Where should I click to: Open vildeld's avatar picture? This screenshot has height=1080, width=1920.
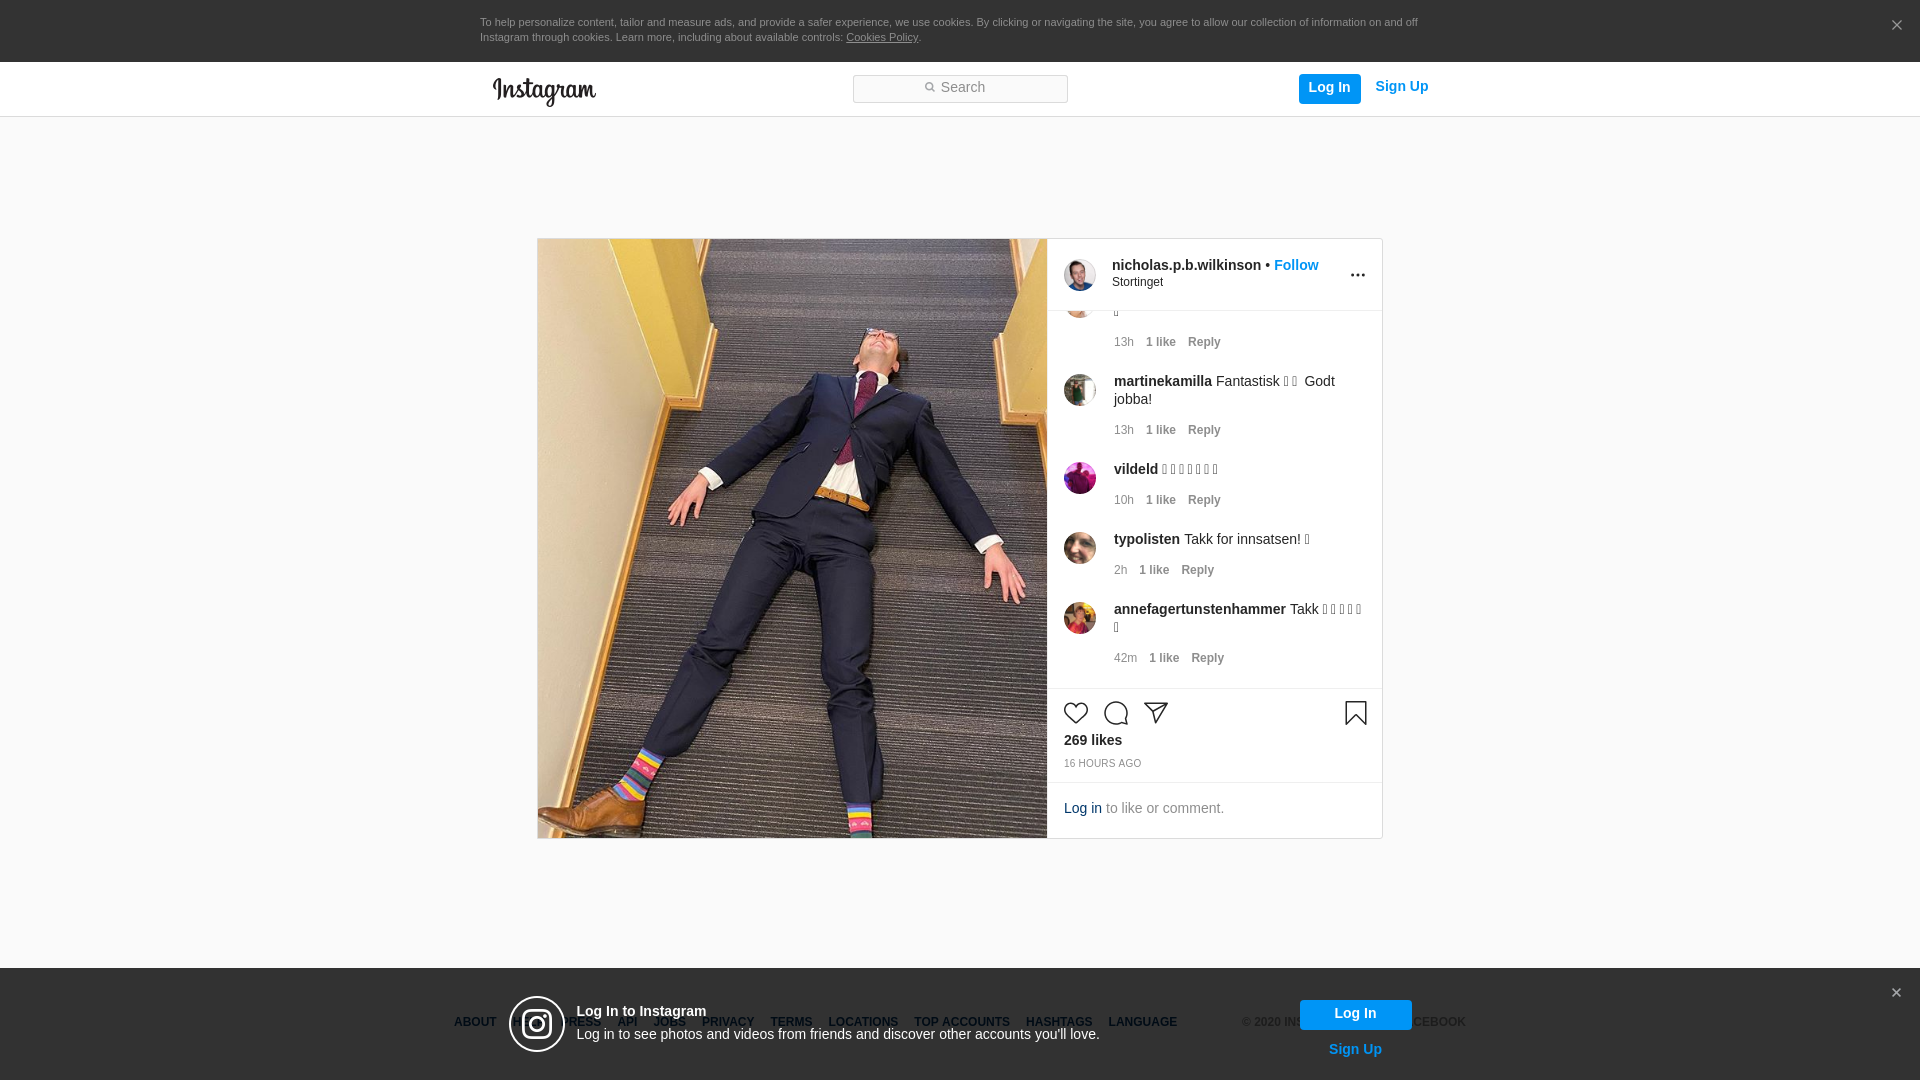[x=1080, y=478]
